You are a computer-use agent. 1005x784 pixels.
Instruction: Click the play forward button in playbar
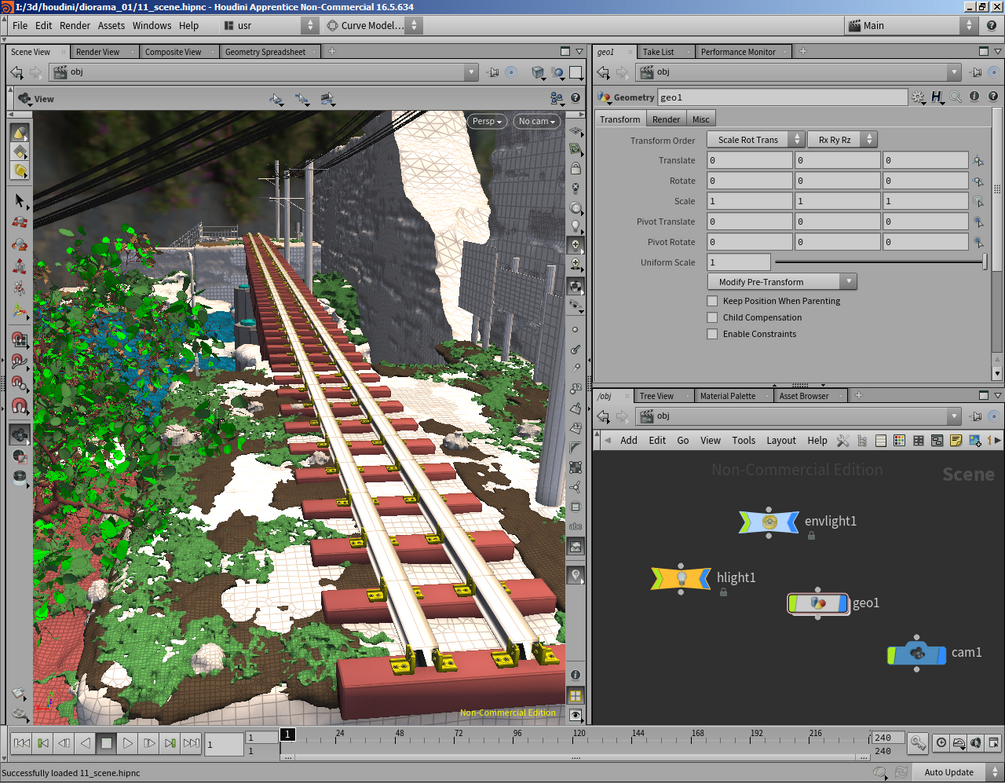coord(128,744)
